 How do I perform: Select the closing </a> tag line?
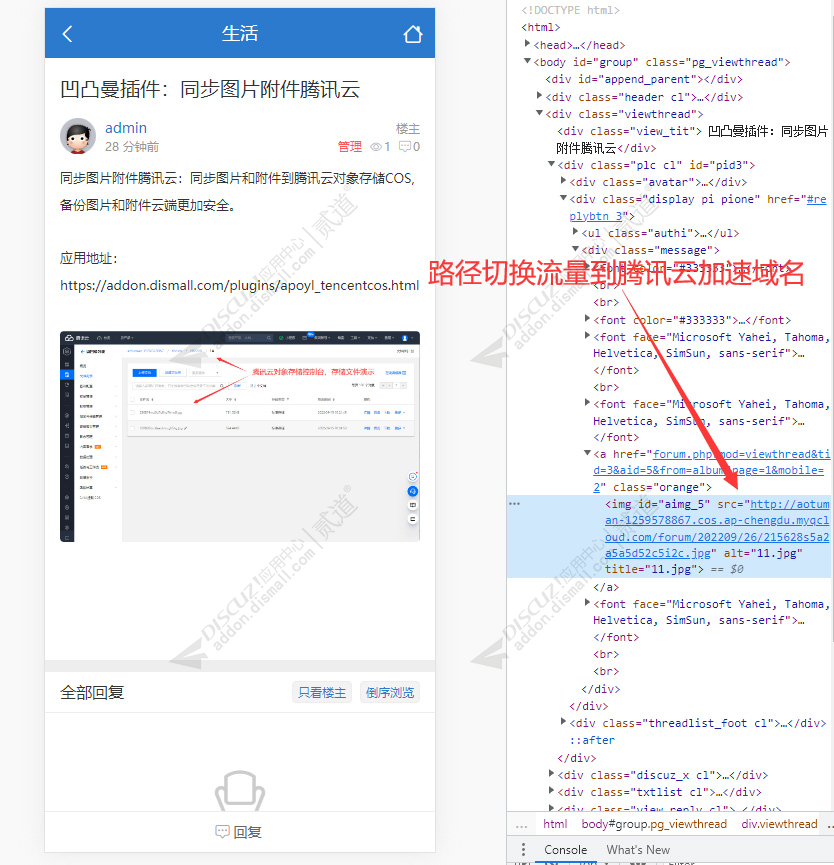pyautogui.click(x=606, y=588)
